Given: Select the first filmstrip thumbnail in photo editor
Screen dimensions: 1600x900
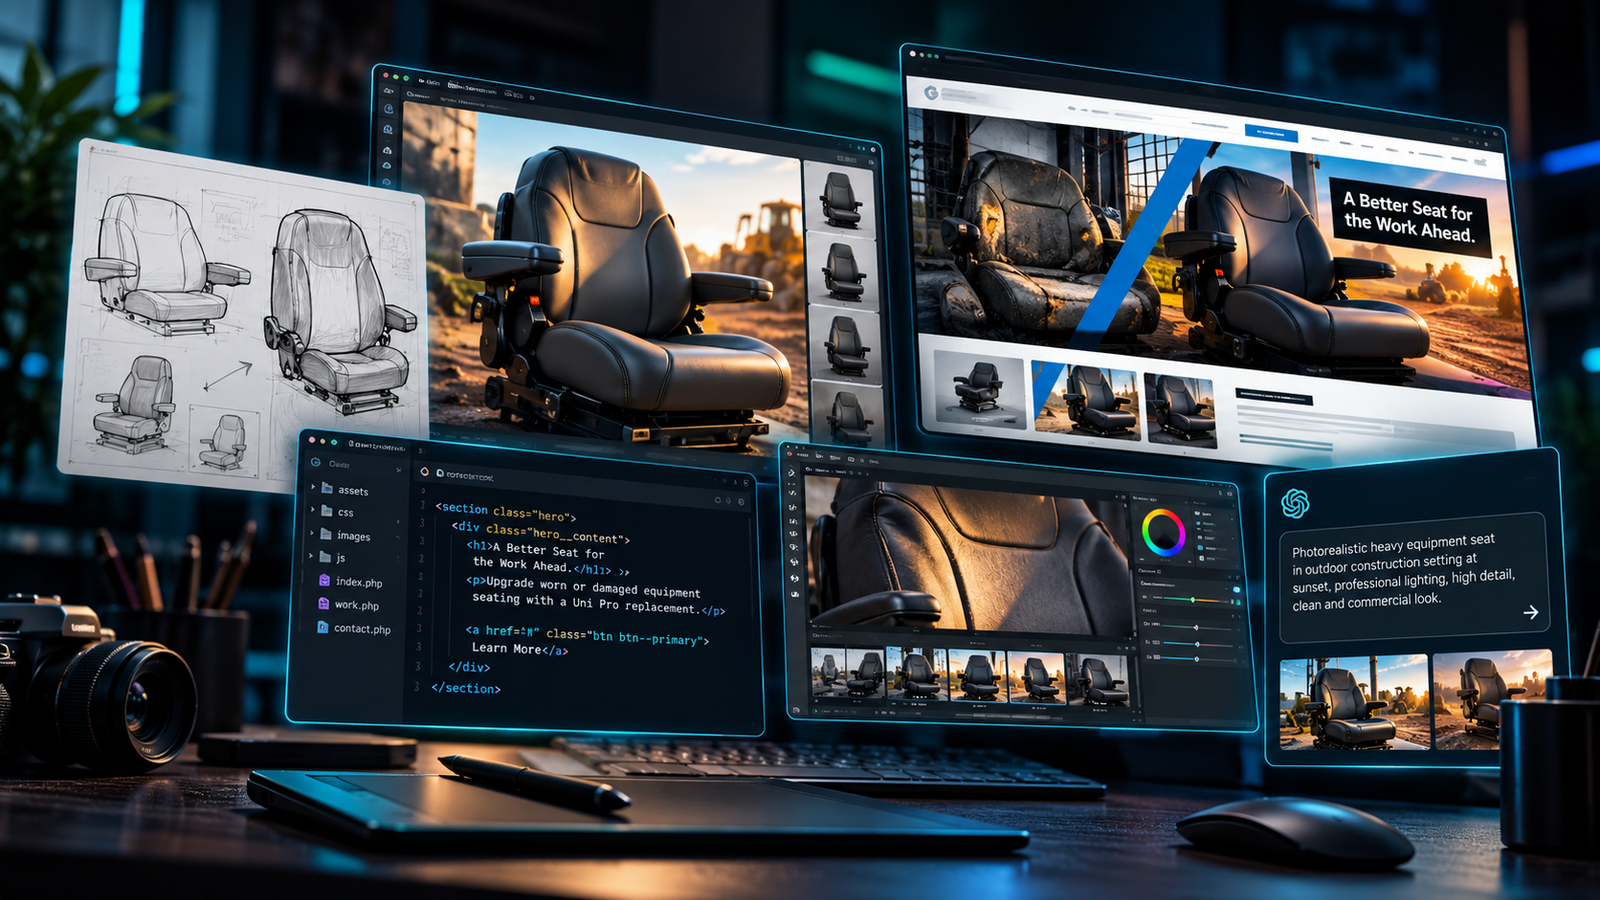Looking at the screenshot, I should pyautogui.click(x=828, y=673).
